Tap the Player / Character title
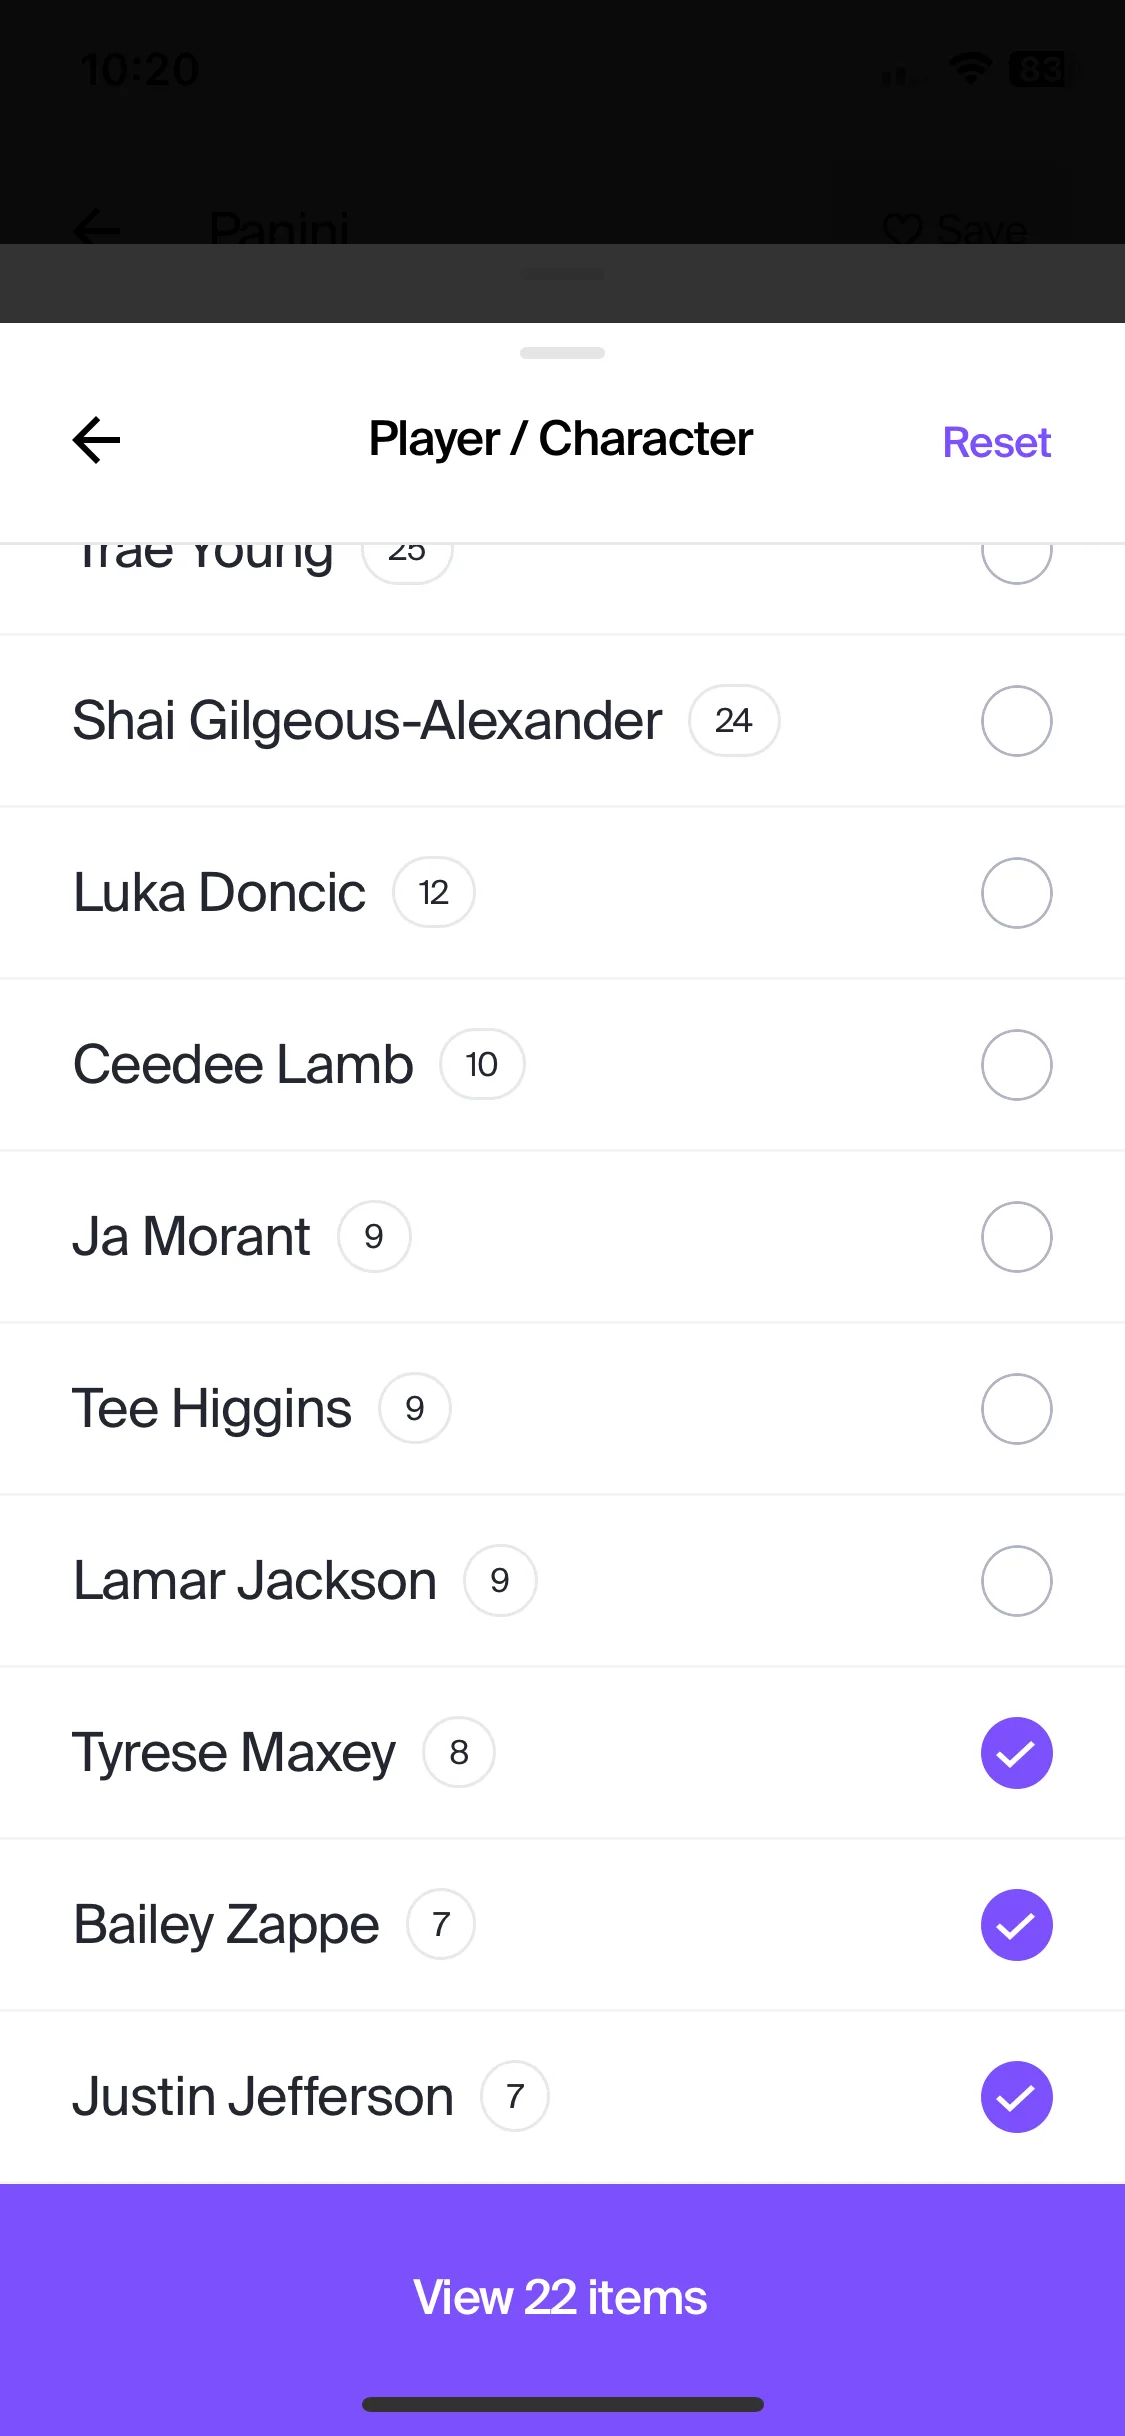 pos(561,439)
